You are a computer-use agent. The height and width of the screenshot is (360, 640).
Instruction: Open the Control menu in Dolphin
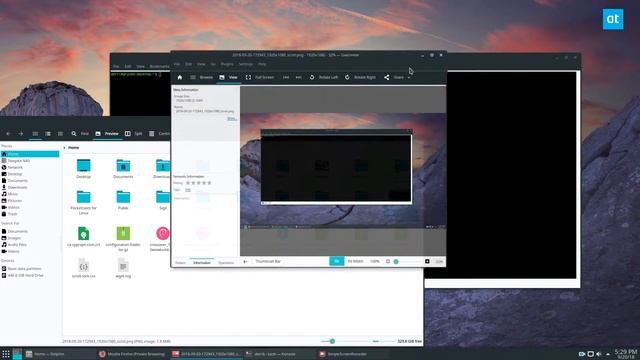[x=160, y=133]
